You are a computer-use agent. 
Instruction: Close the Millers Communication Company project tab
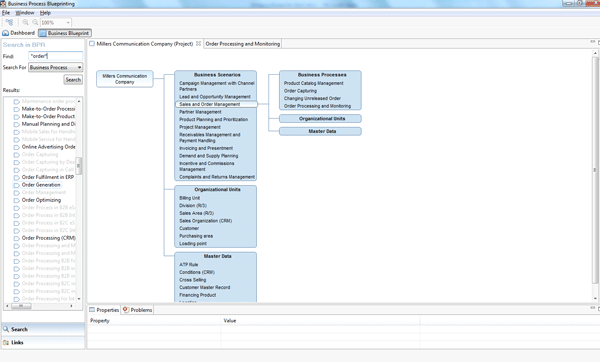click(198, 44)
